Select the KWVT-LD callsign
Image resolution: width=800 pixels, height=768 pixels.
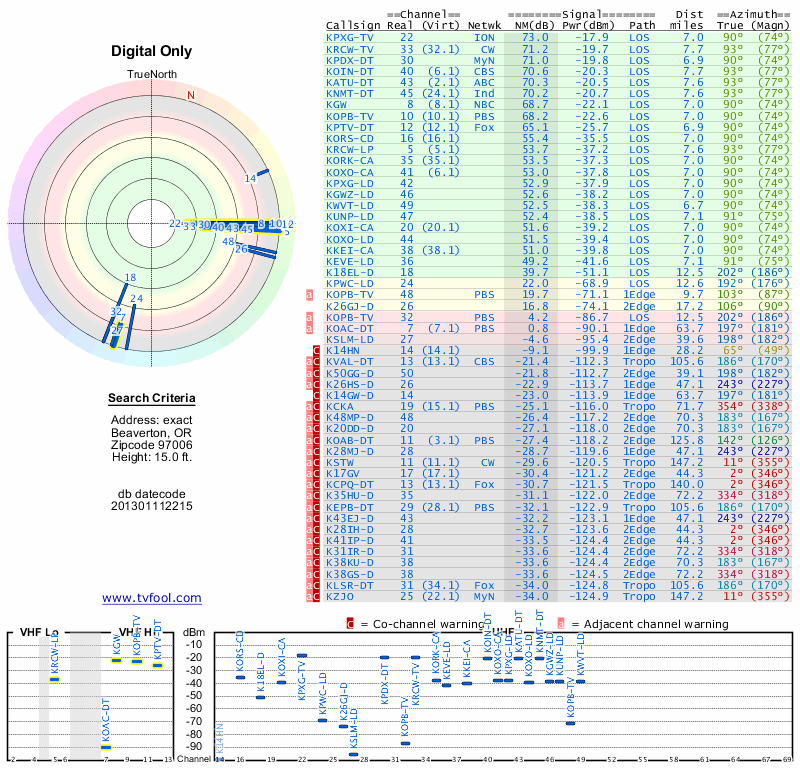(x=350, y=206)
